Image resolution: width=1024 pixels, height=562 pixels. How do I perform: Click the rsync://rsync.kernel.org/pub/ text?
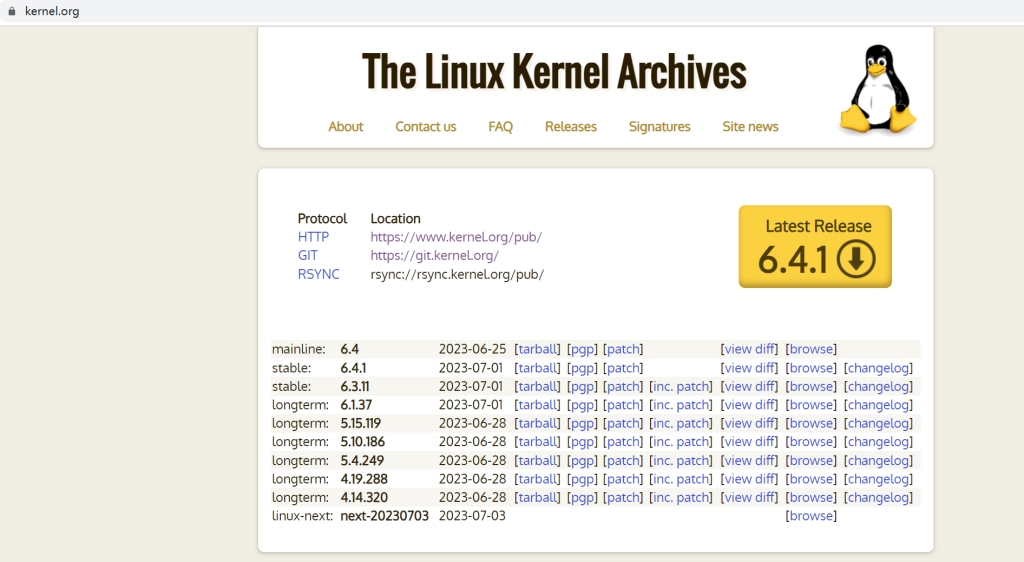pos(457,274)
